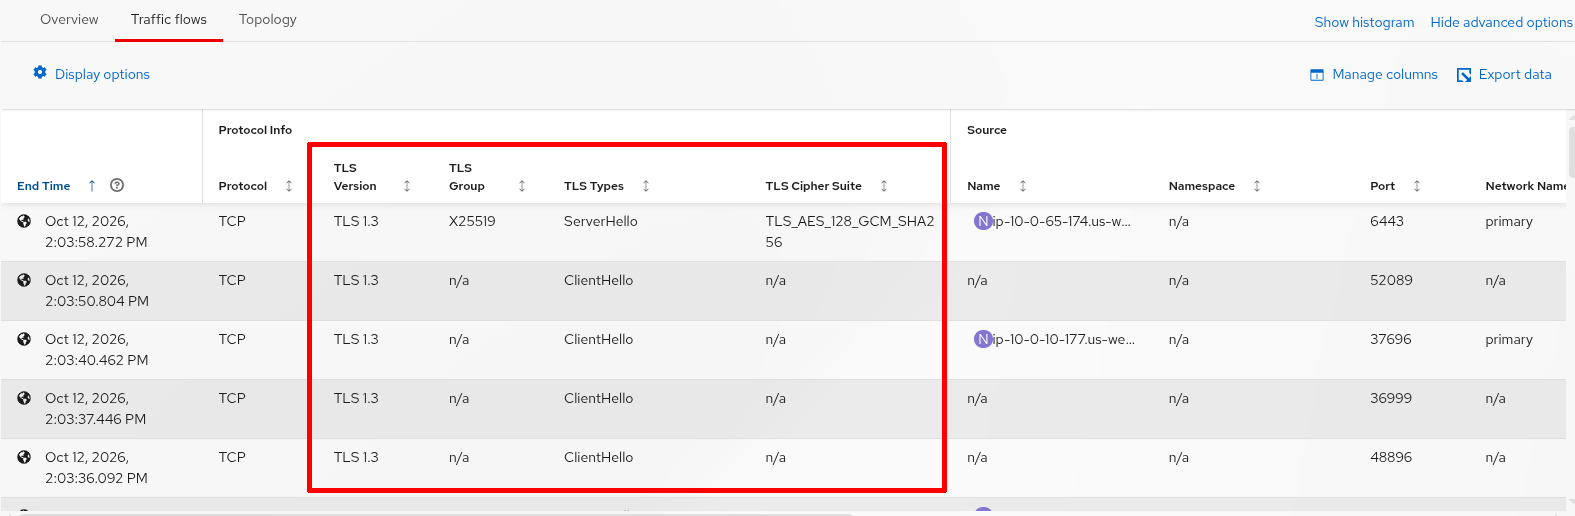Click globe icon on 2:03:58.272 PM row
The image size is (1575, 516).
[x=24, y=221]
